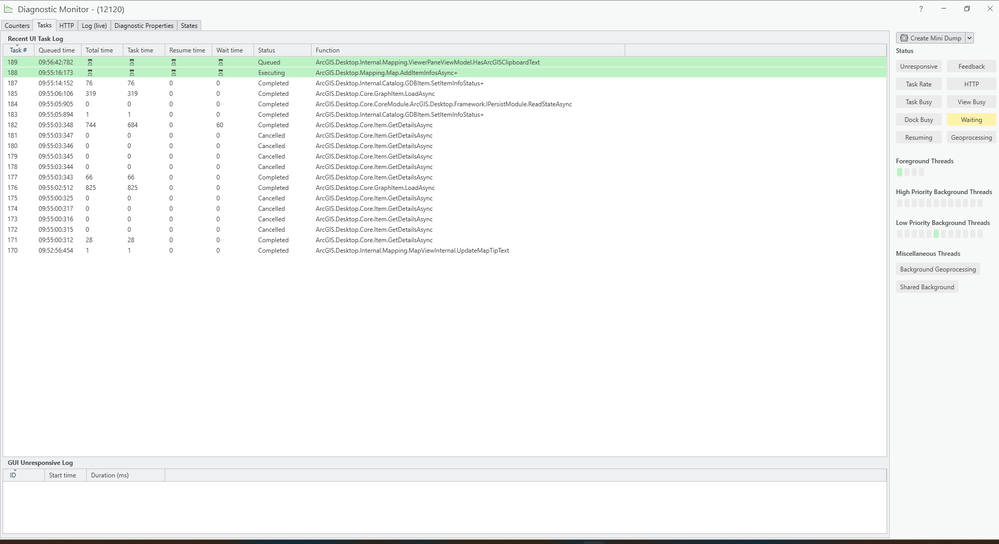Click the active green Foreground Threads indicator
The image size is (999, 544).
(900, 172)
